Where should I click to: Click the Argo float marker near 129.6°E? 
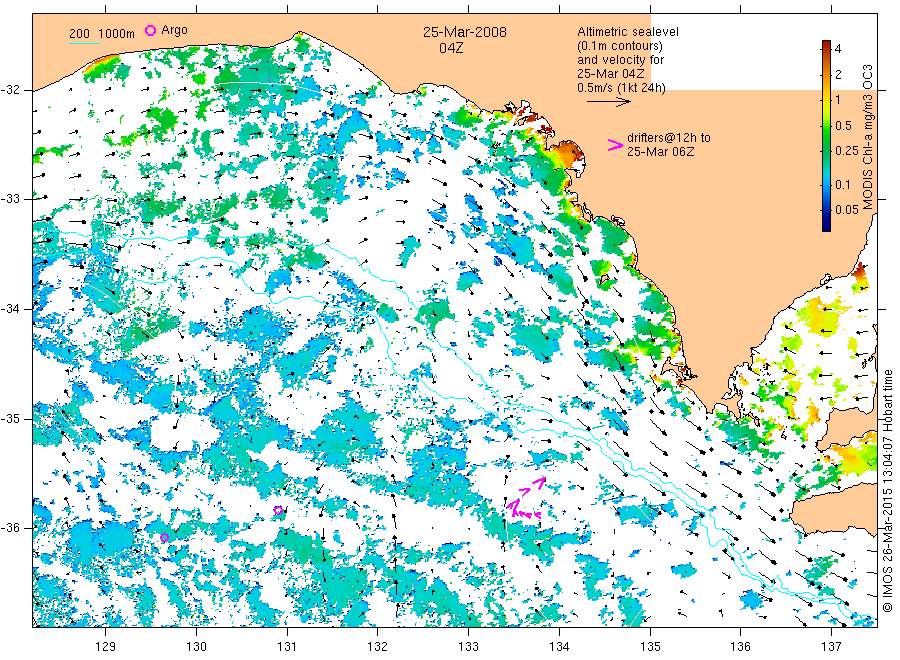click(165, 538)
